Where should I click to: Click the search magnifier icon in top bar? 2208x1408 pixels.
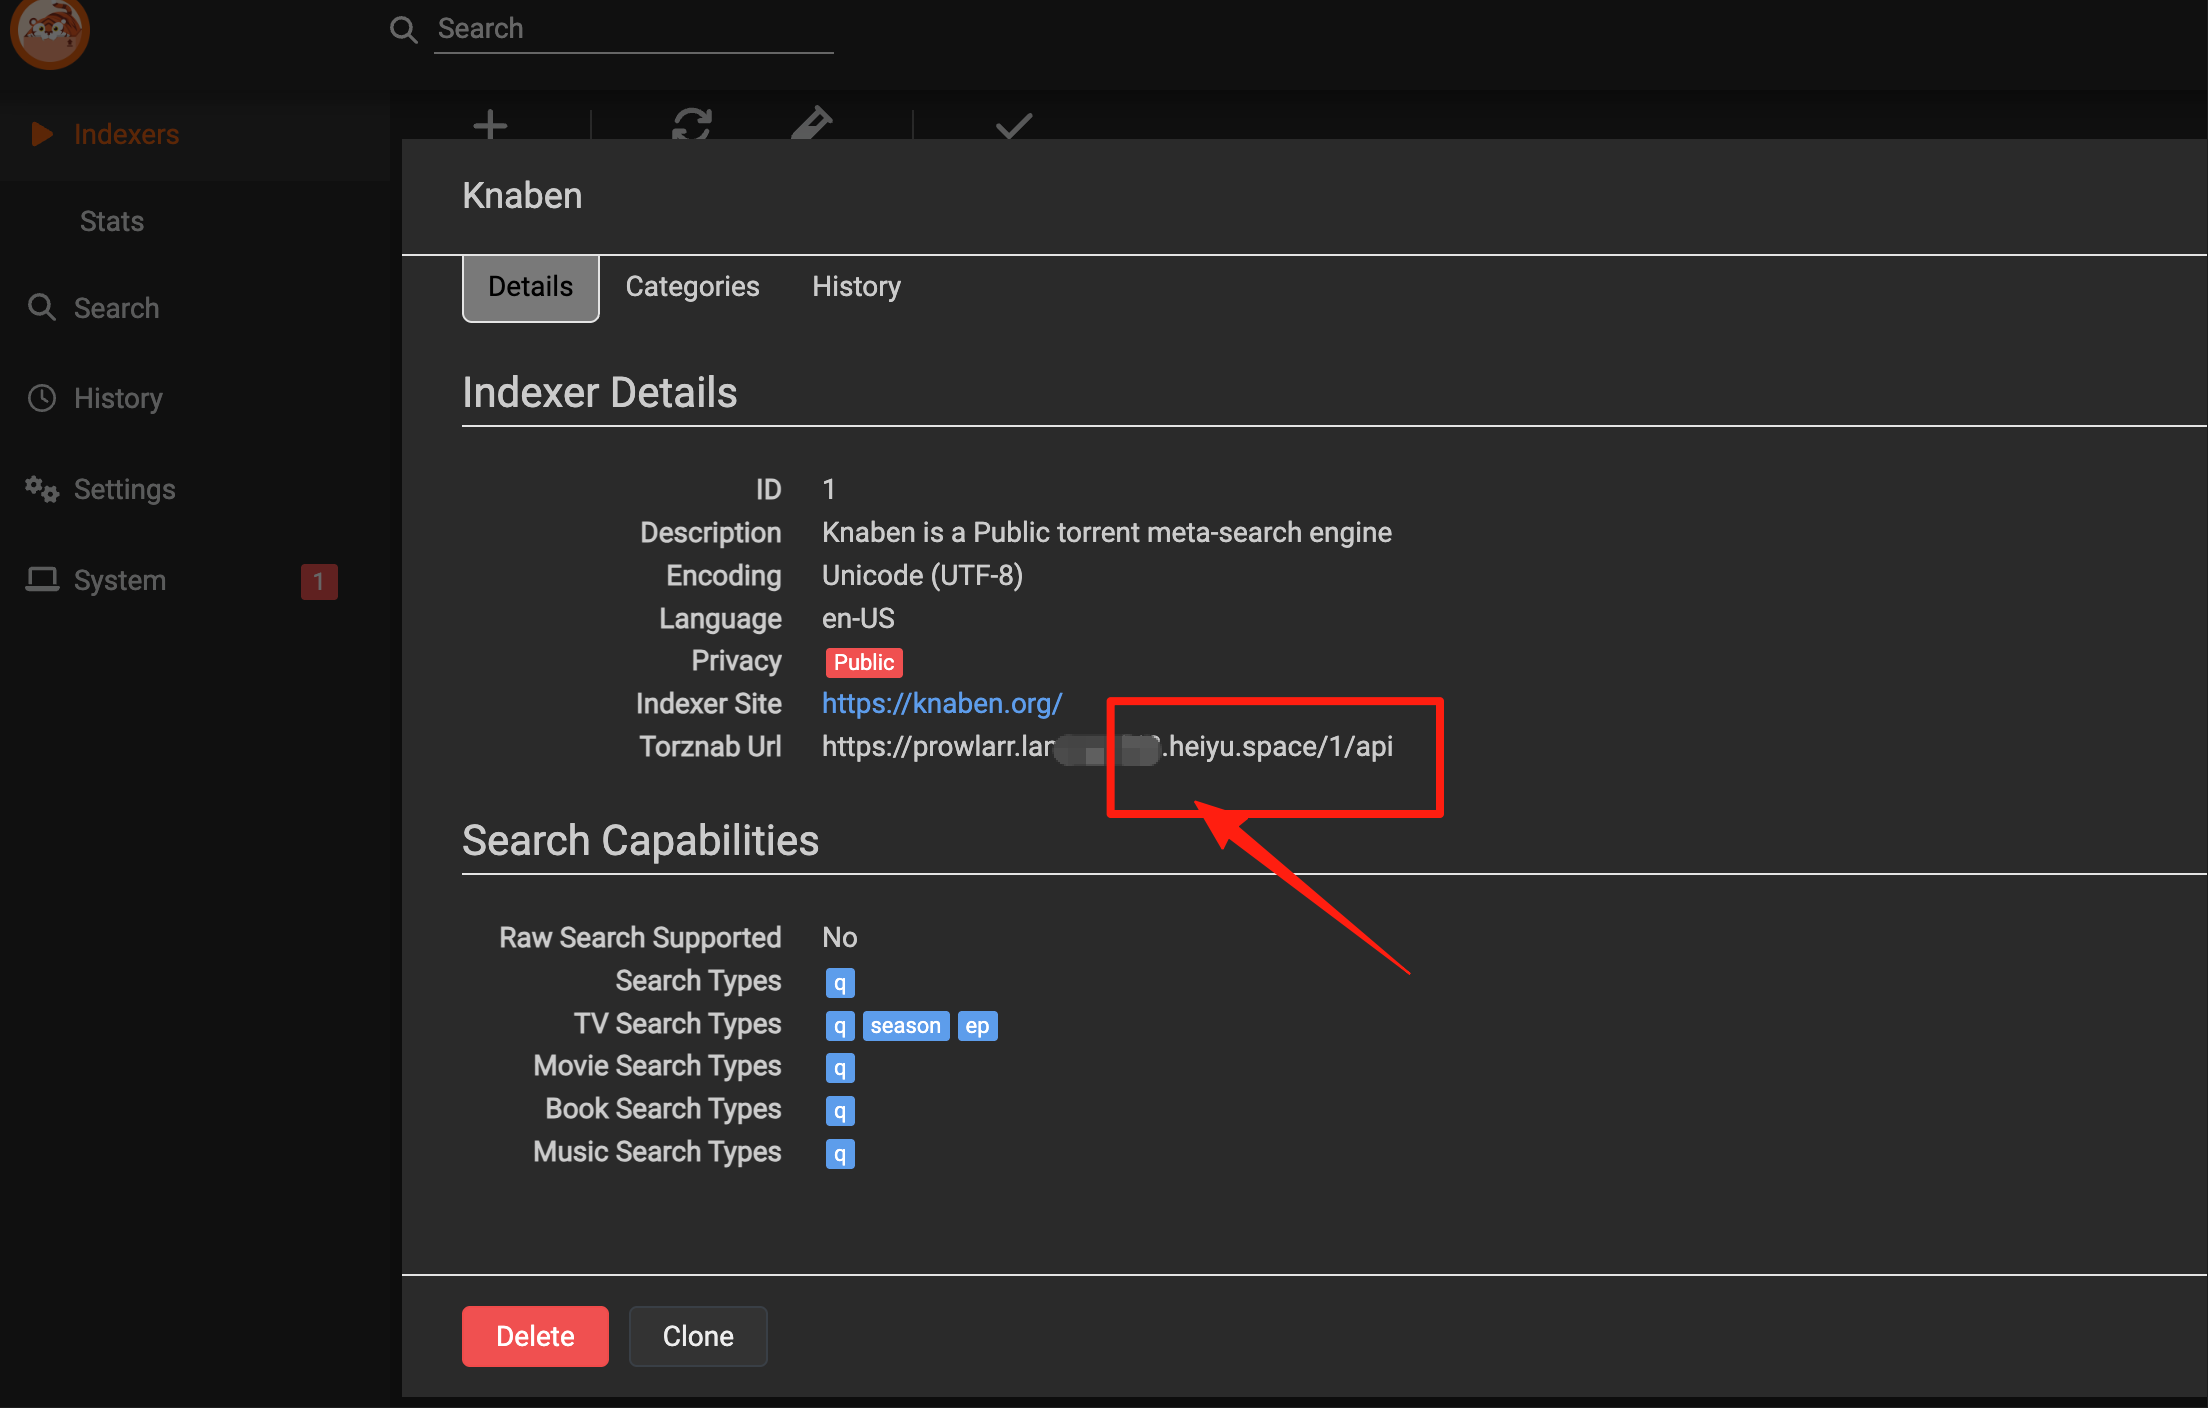404,30
